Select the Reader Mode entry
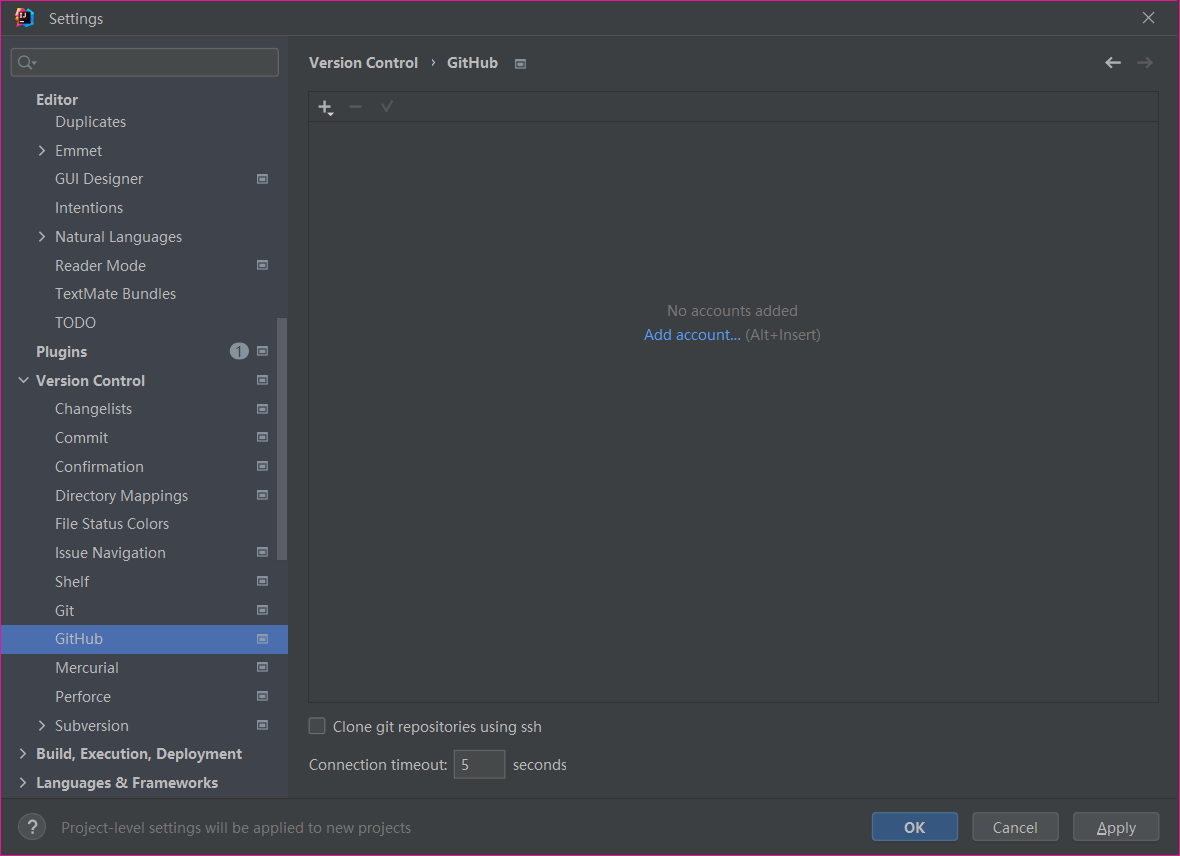 click(x=100, y=266)
